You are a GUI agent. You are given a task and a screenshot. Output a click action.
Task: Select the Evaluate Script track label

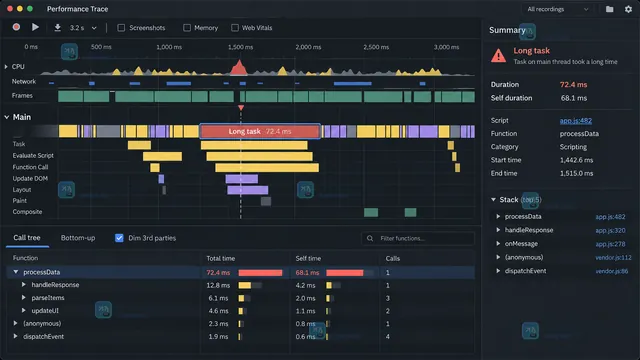(33, 156)
